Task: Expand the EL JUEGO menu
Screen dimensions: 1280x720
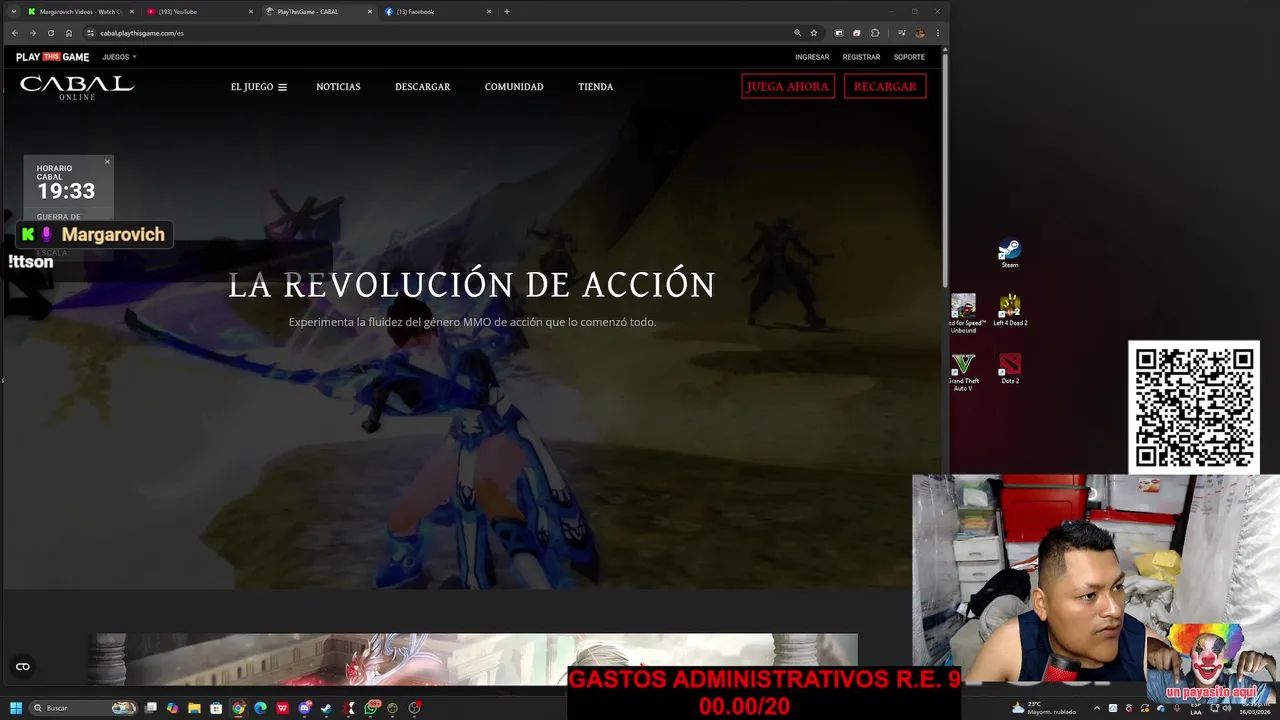Action: tap(258, 87)
